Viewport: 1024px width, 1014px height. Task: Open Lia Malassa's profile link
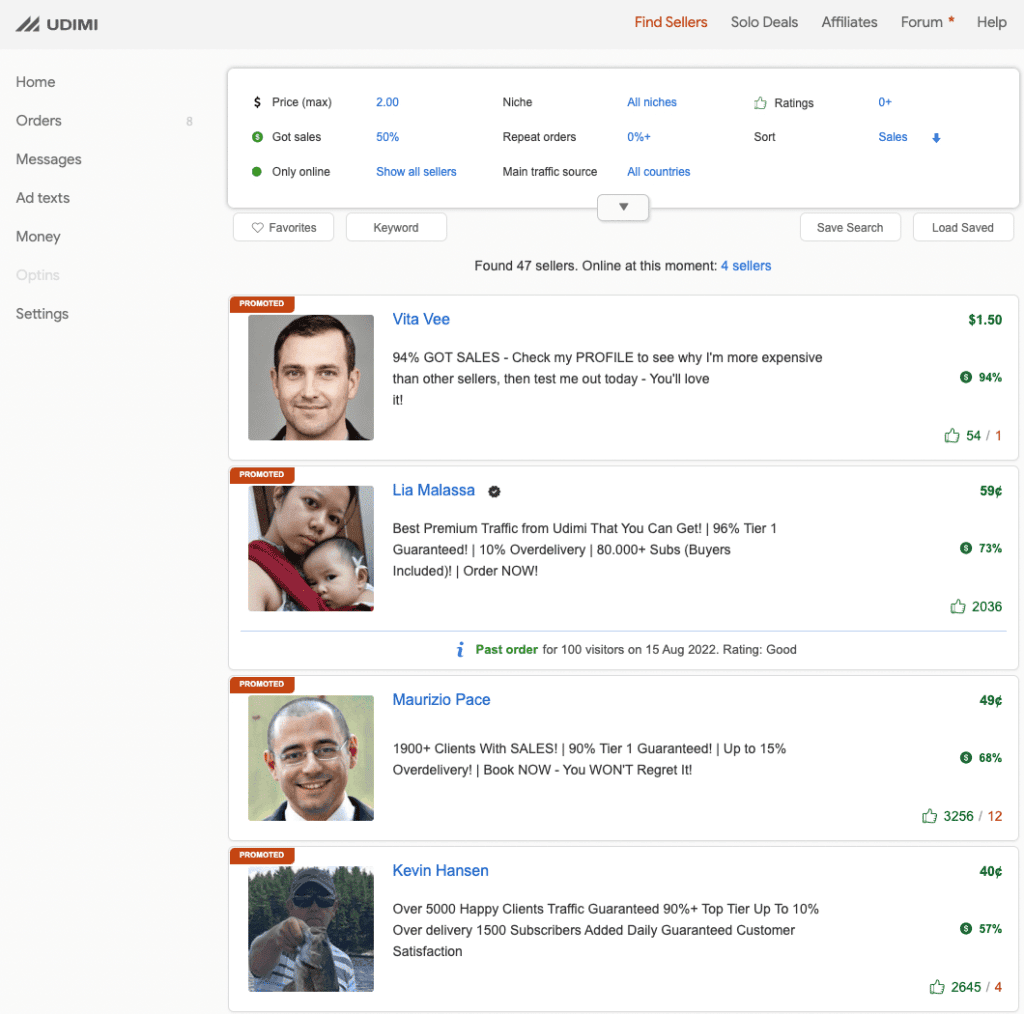[x=434, y=490]
